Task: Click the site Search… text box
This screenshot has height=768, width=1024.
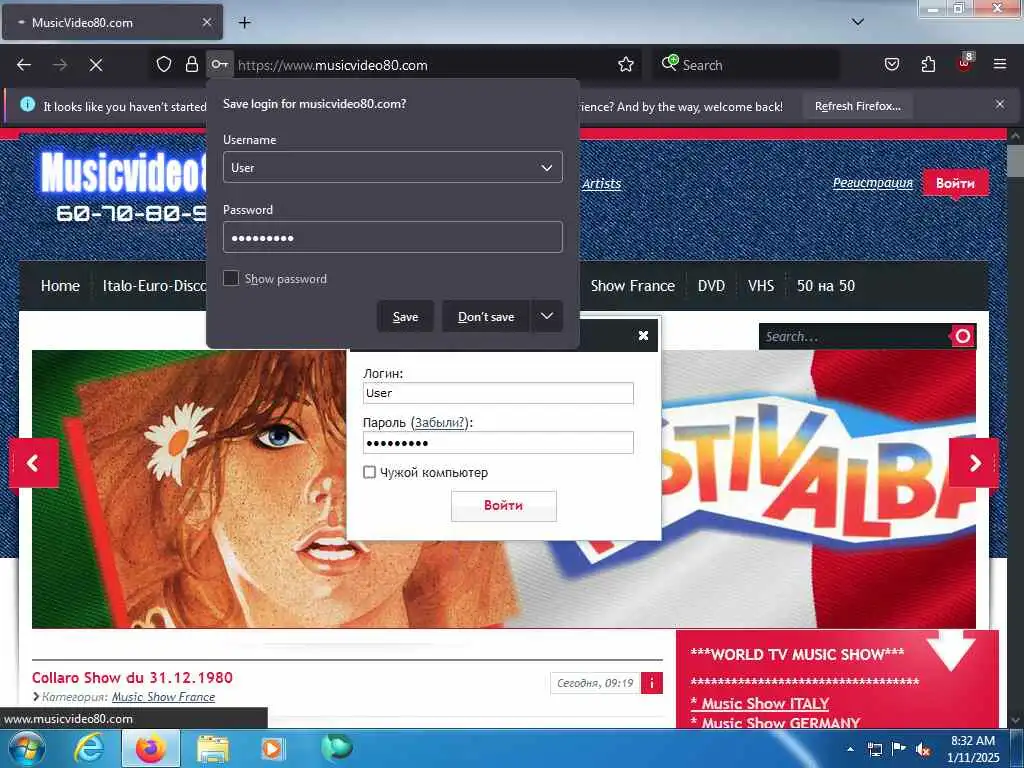Action: pos(854,336)
